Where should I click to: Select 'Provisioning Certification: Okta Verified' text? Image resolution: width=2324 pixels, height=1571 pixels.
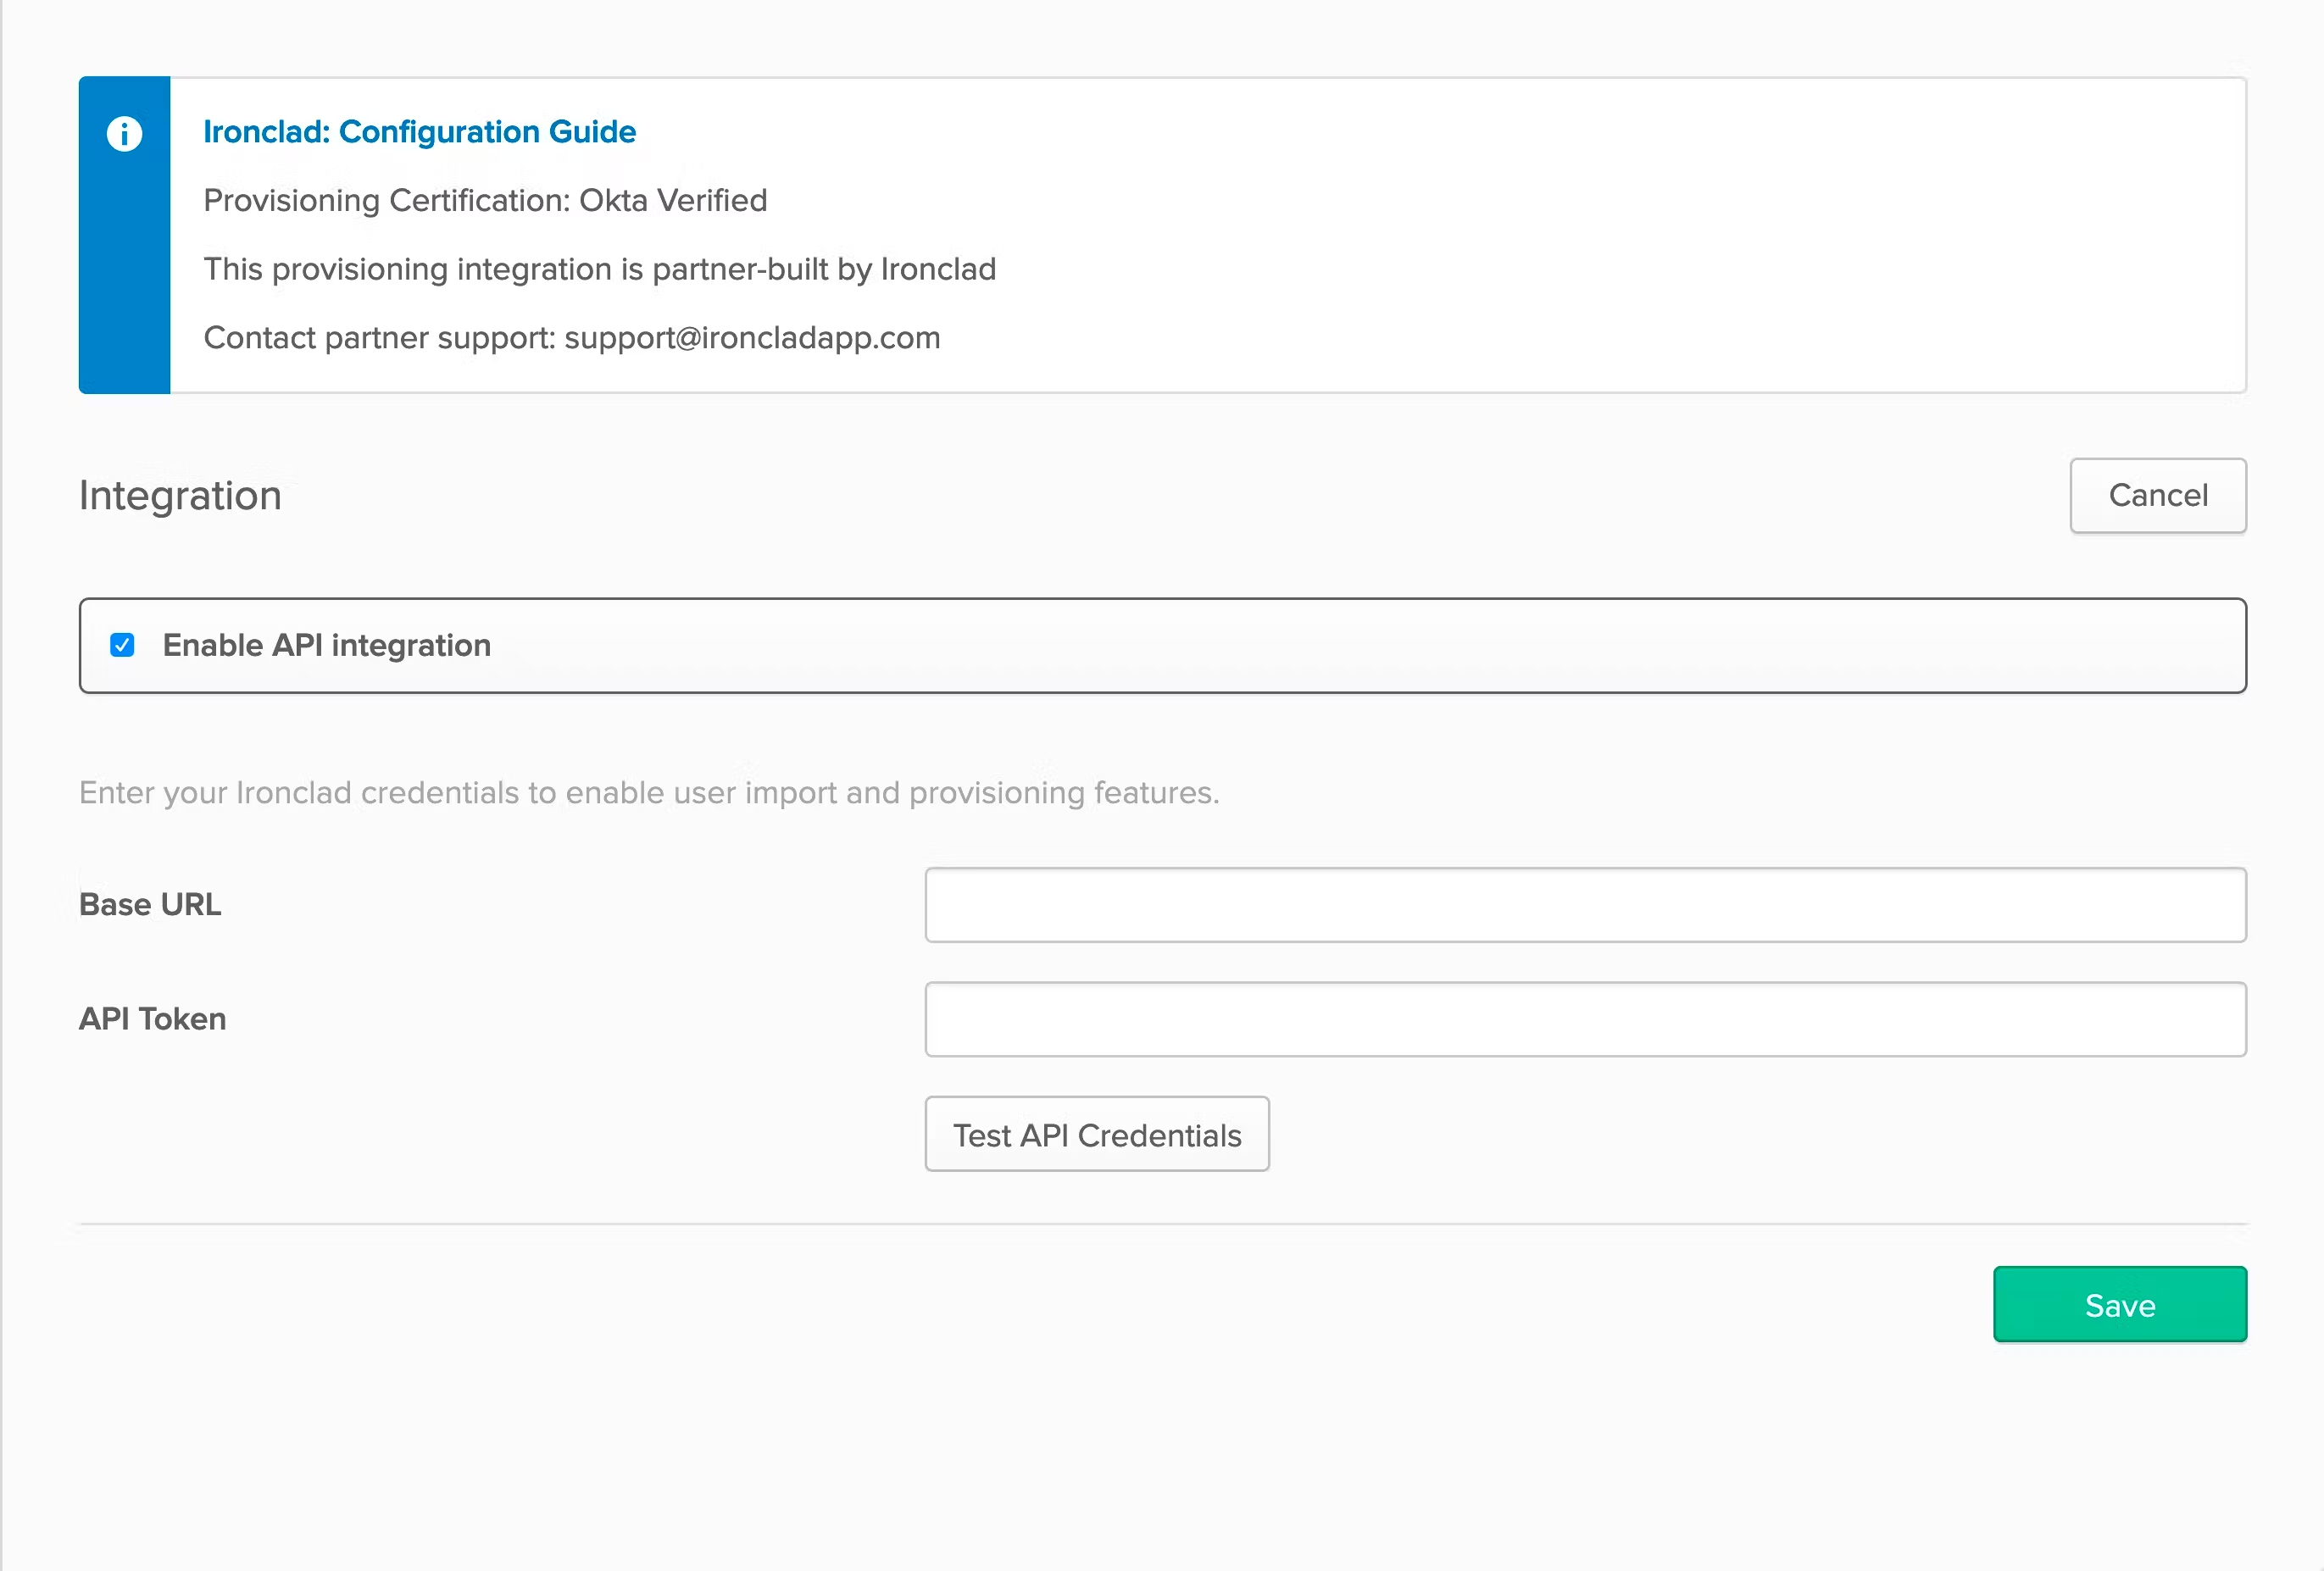coord(485,201)
